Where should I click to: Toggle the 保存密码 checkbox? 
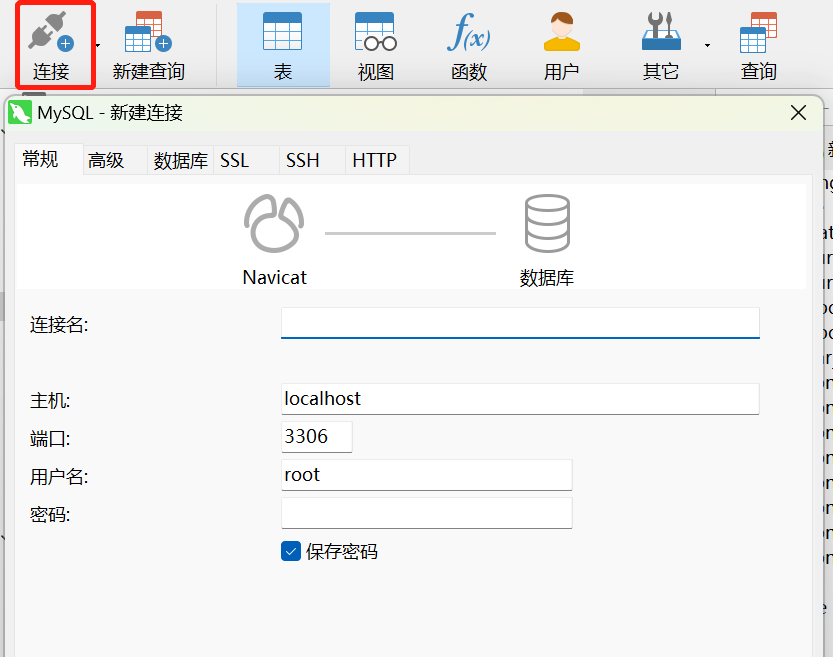click(x=291, y=551)
